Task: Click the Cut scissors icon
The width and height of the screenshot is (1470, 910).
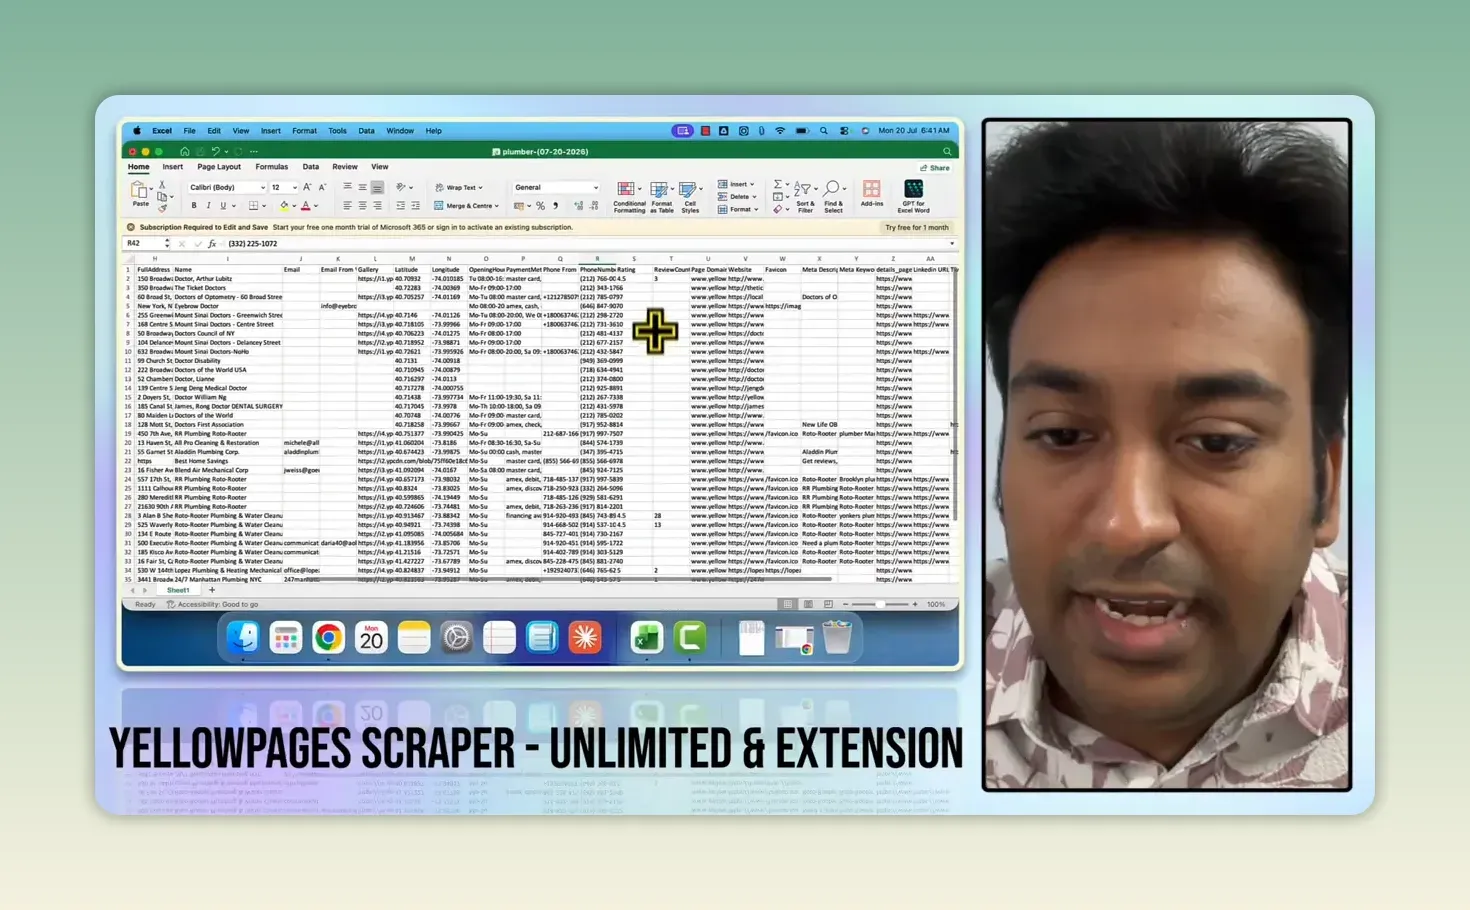Action: 162,185
